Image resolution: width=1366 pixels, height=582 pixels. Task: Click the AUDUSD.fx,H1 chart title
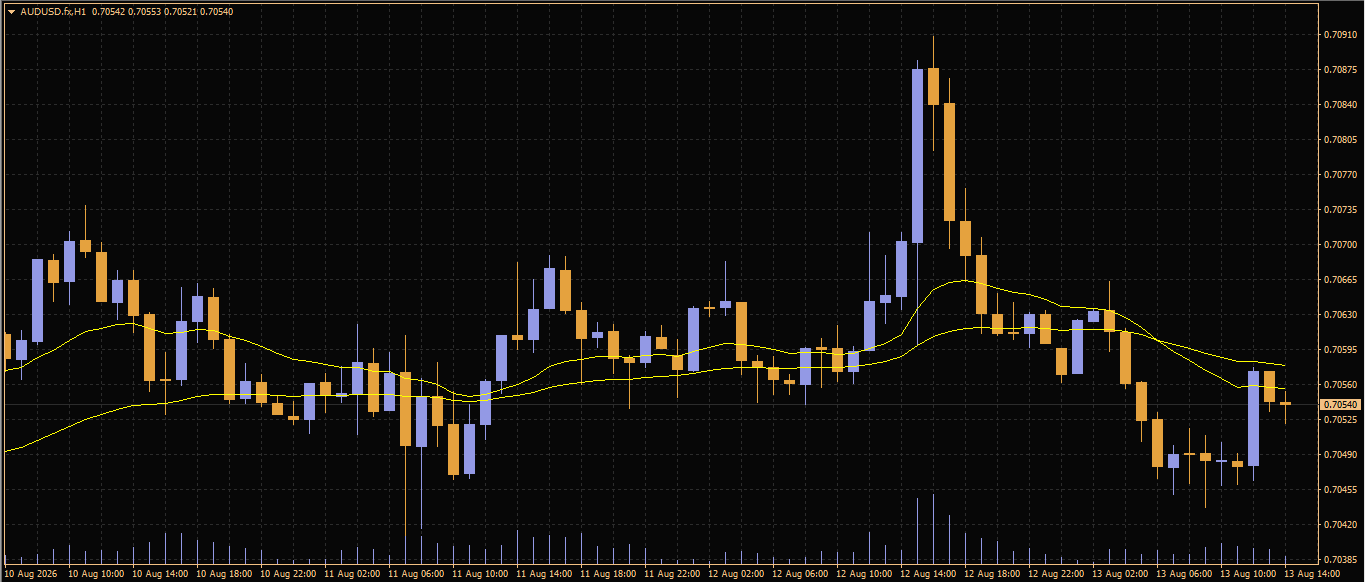click(x=53, y=11)
